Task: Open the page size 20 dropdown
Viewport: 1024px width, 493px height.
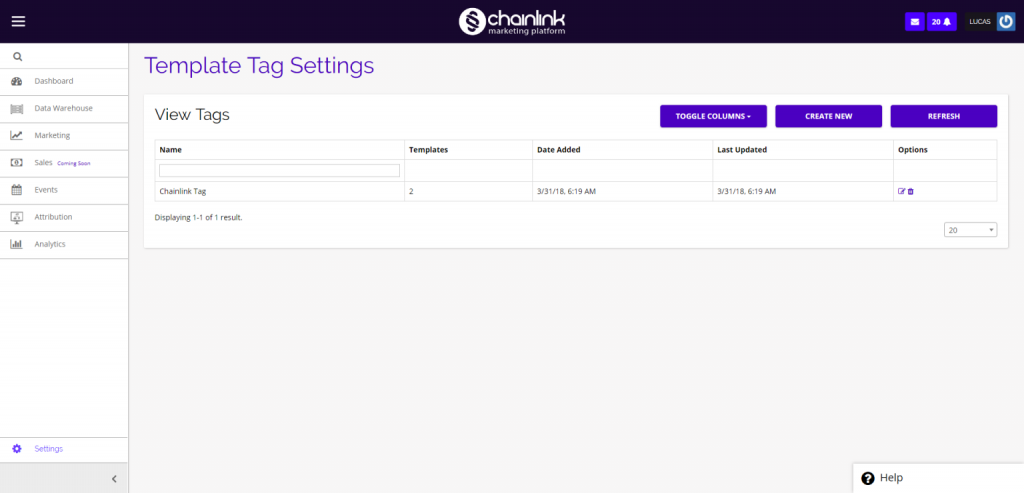Action: [970, 230]
